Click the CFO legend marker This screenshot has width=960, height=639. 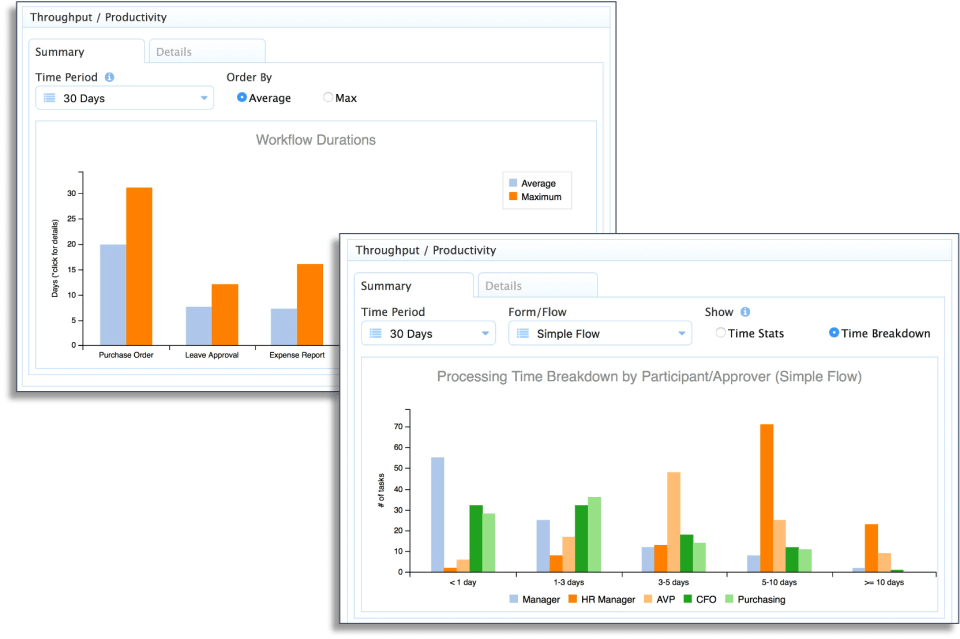688,599
